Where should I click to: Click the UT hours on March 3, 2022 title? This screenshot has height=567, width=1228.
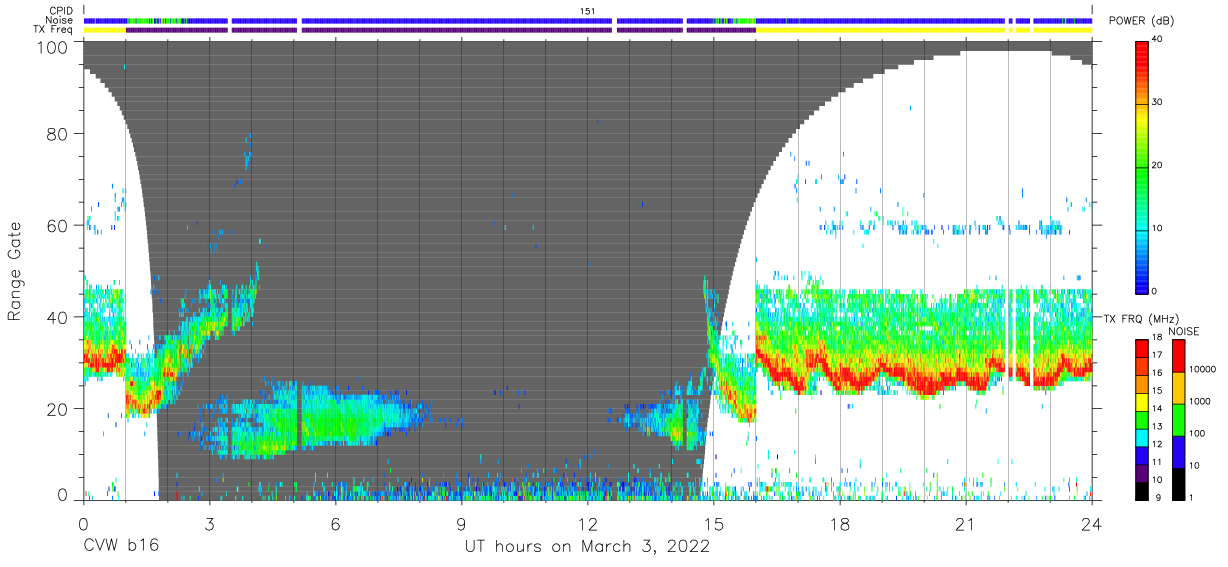click(x=587, y=547)
